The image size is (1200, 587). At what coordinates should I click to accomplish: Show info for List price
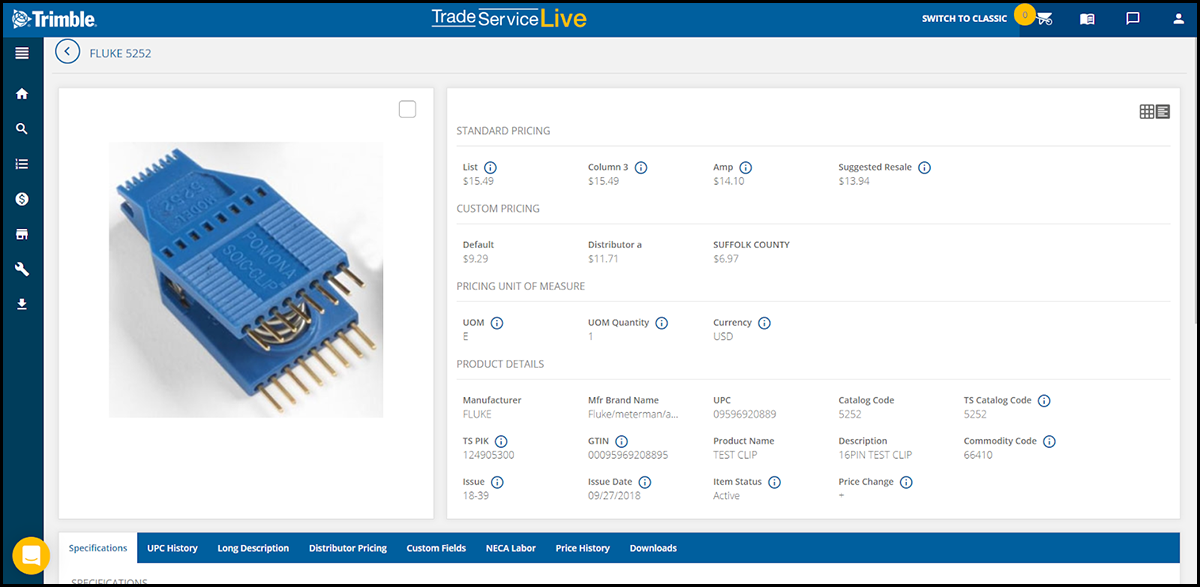coord(491,168)
